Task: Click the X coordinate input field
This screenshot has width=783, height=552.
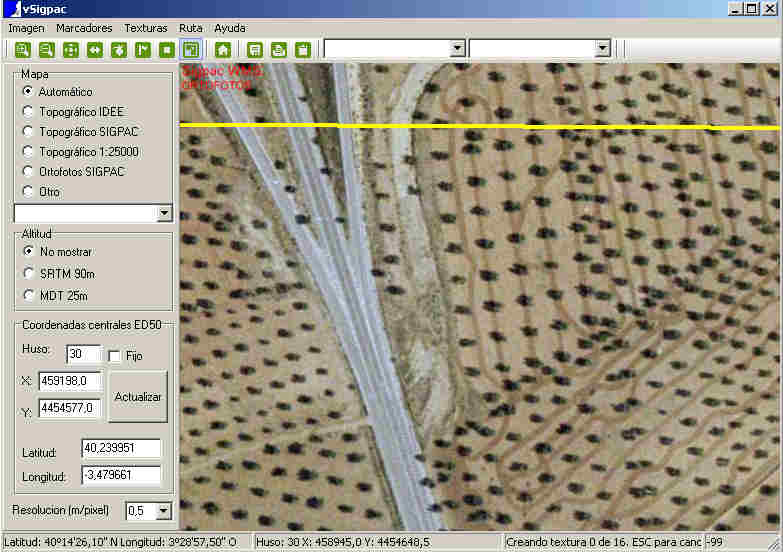Action: tap(70, 381)
